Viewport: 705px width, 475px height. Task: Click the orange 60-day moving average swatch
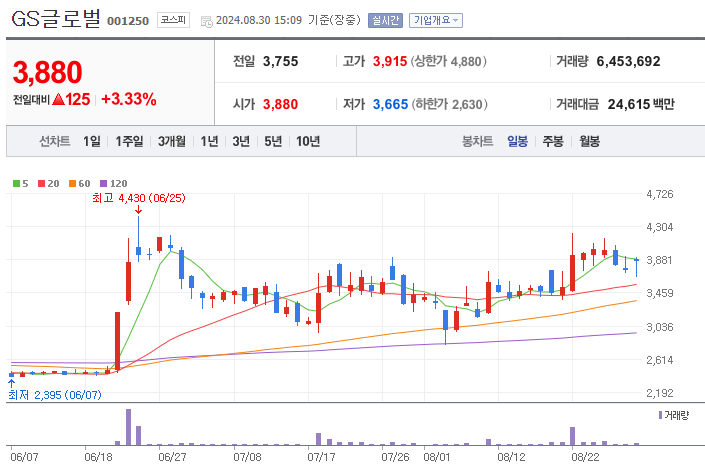72,184
